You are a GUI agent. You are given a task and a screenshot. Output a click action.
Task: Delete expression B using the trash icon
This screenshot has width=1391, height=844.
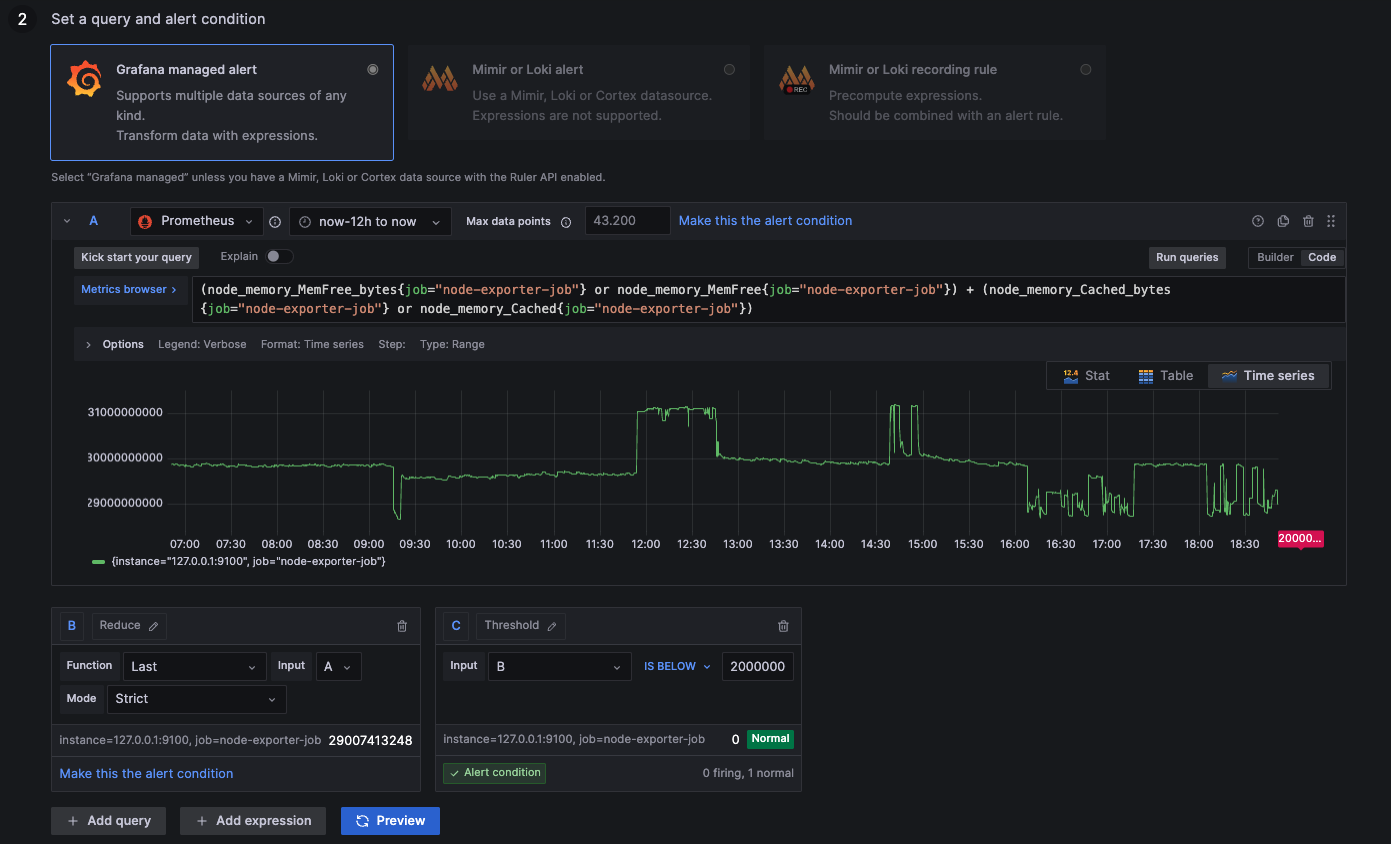click(x=402, y=626)
